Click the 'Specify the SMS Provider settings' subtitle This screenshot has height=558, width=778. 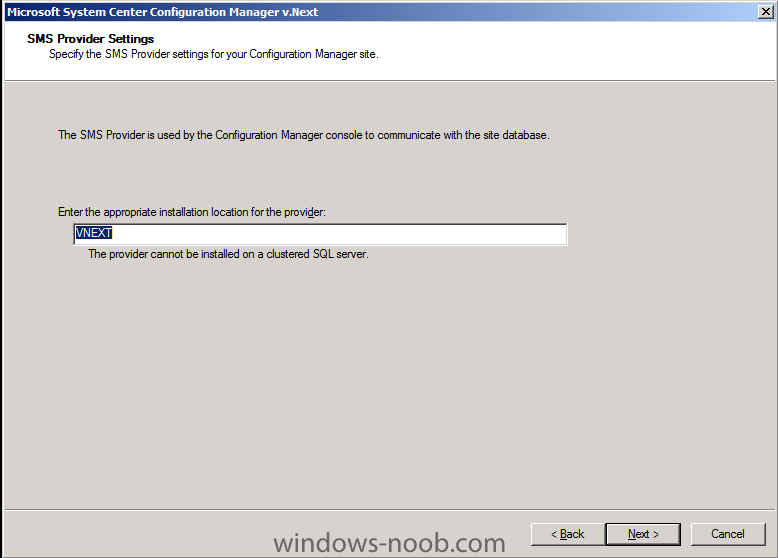click(213, 54)
